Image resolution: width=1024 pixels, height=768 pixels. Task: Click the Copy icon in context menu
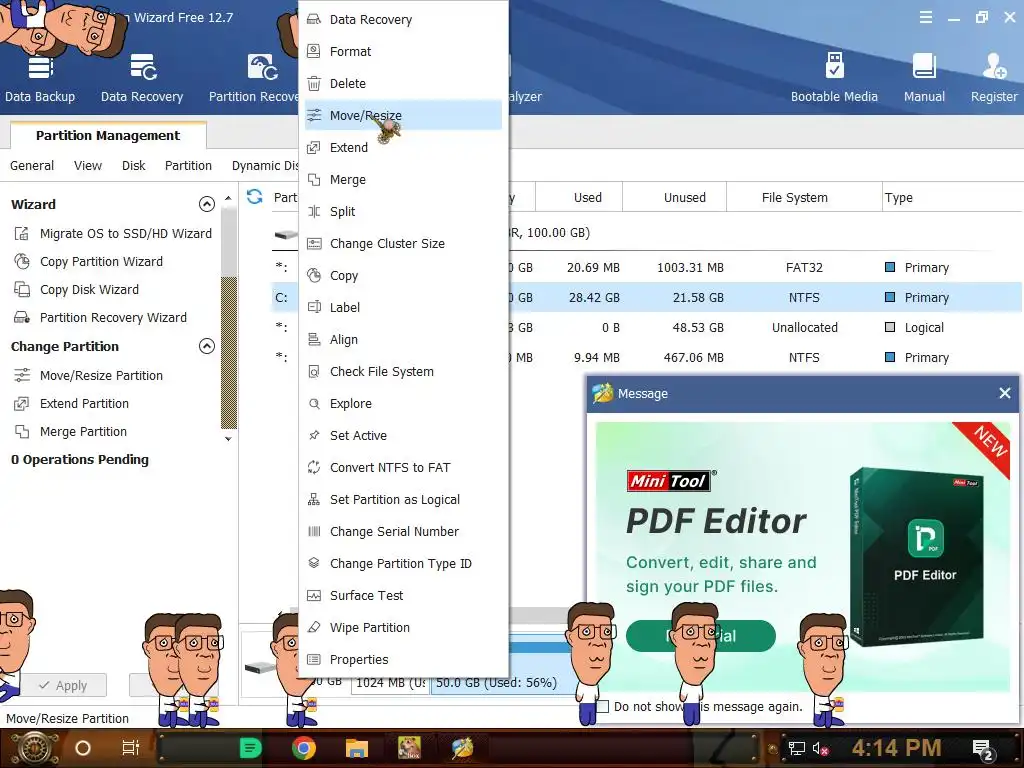(x=314, y=276)
